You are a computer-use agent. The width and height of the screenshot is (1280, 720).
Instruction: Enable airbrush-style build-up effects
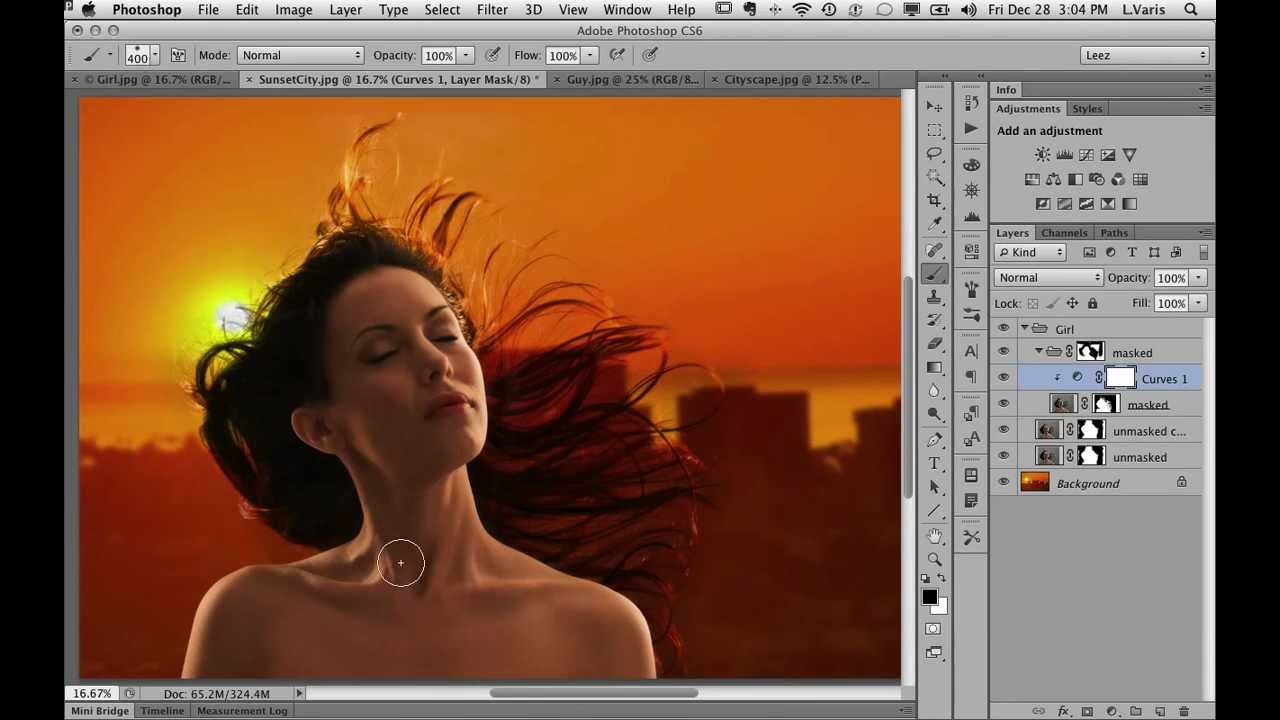tap(618, 55)
